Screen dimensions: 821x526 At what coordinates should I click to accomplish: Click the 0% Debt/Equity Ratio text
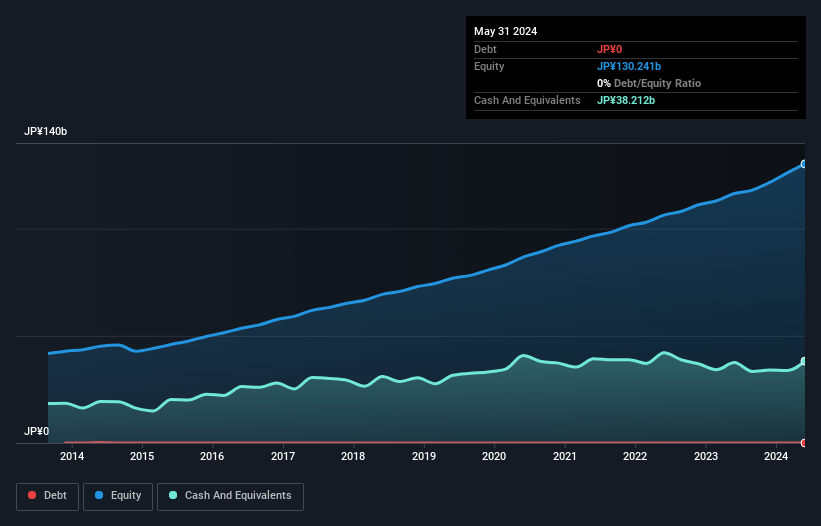click(649, 83)
